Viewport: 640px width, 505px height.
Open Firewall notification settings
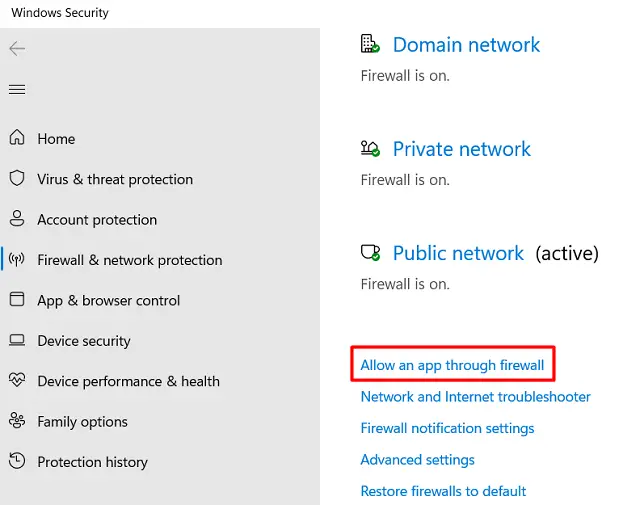tap(447, 428)
